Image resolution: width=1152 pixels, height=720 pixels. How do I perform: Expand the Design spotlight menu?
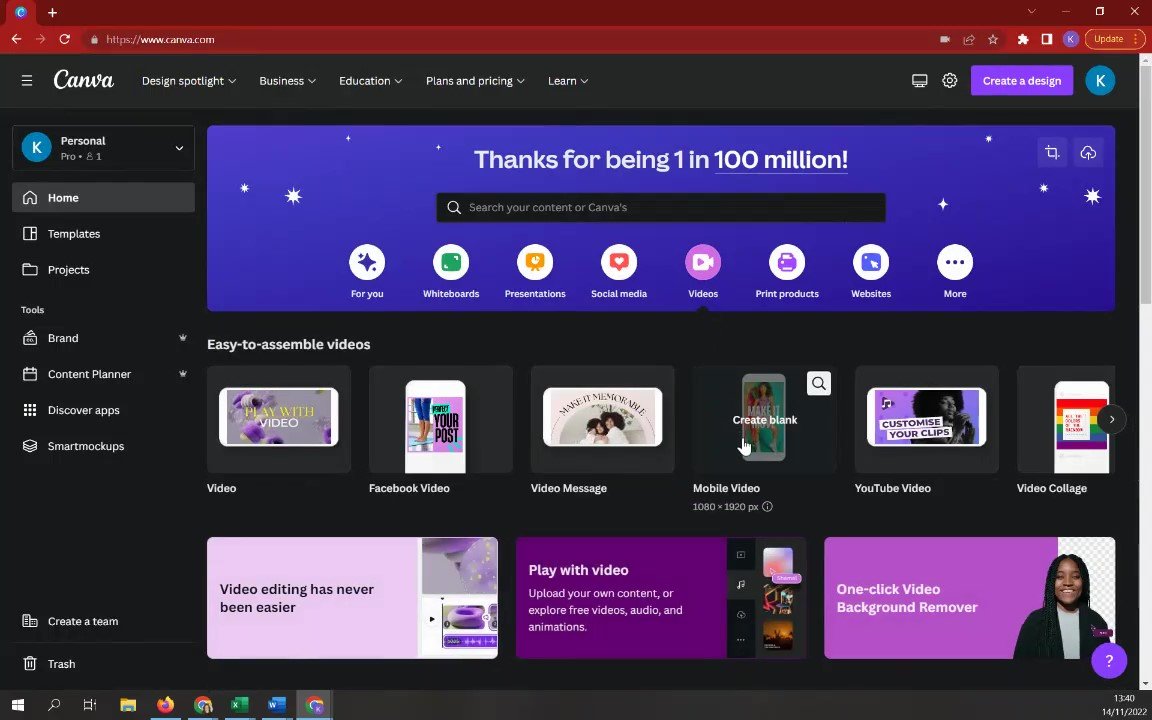pos(189,81)
